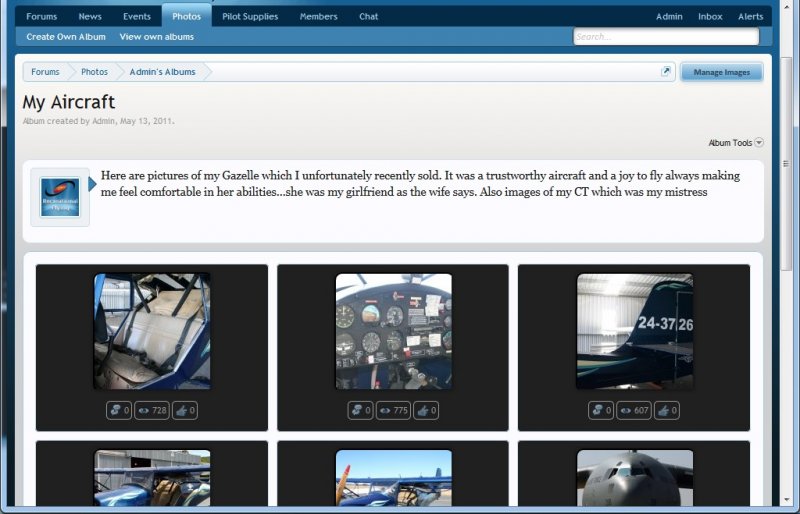800x514 pixels.
Task: Open the grey military jet thumbnail
Action: pyautogui.click(x=635, y=478)
